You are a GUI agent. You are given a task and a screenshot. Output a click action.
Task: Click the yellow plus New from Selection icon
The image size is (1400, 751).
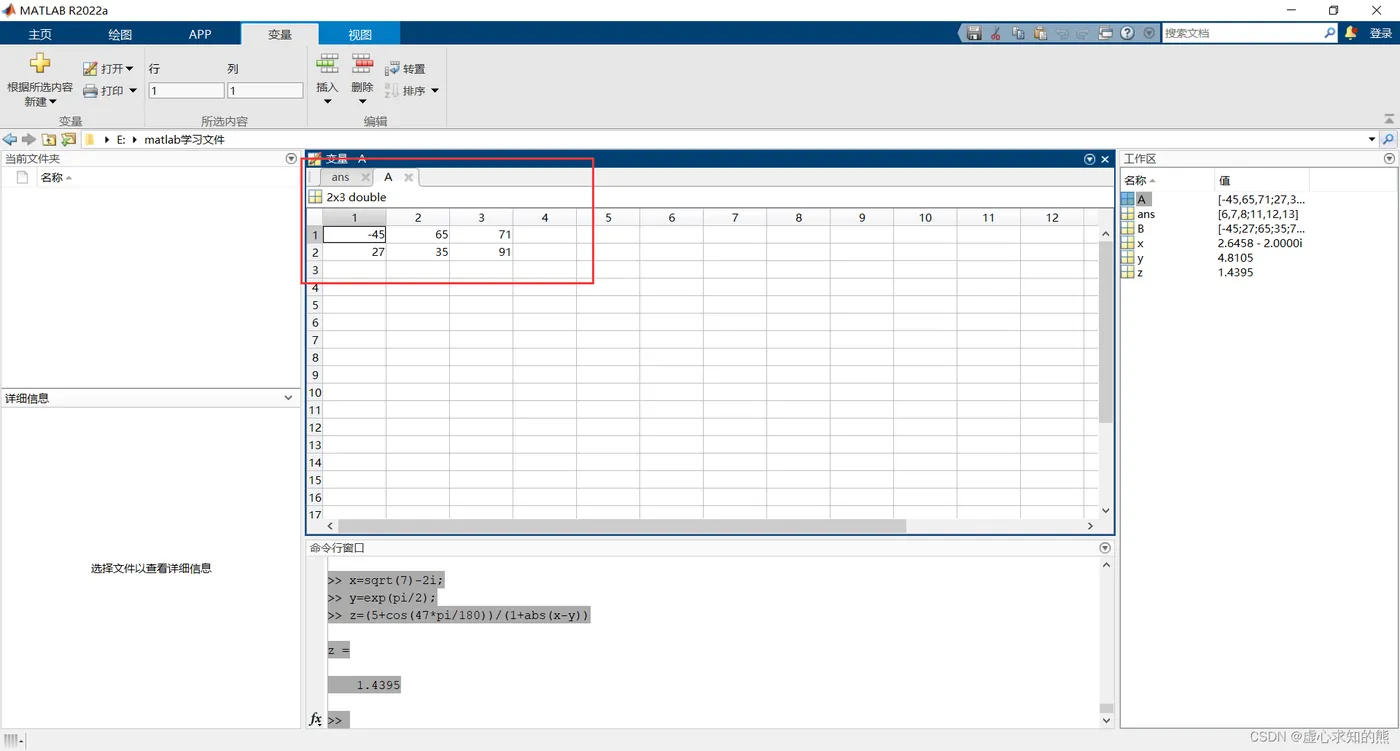click(x=40, y=63)
